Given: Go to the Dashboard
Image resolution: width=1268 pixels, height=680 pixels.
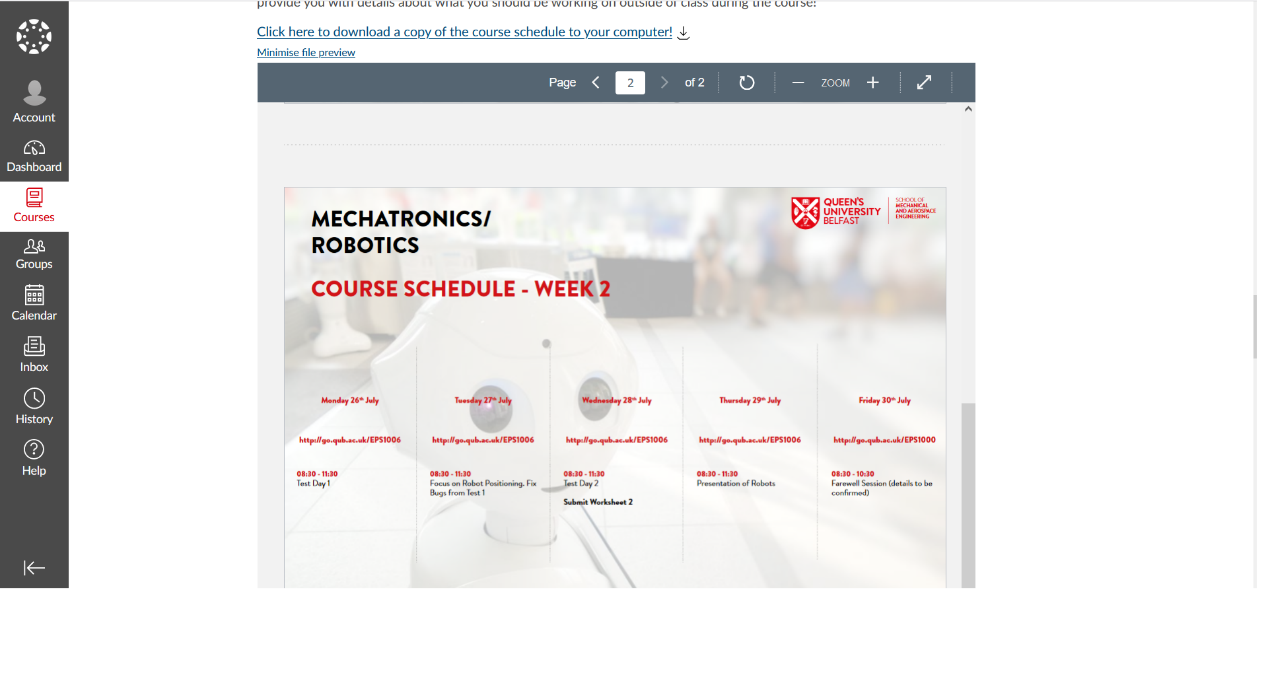Looking at the screenshot, I should pos(34,156).
